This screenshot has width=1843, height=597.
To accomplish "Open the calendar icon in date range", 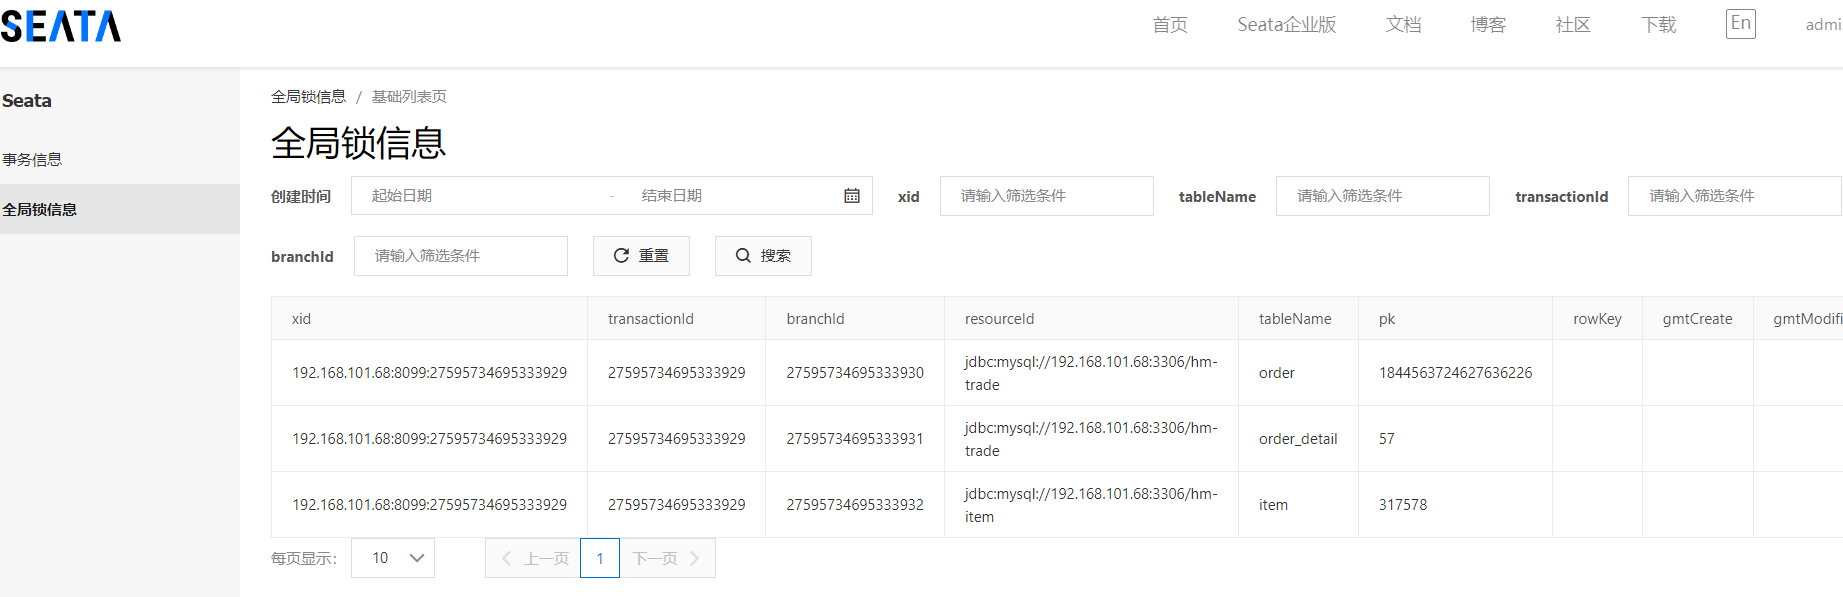I will point(852,196).
